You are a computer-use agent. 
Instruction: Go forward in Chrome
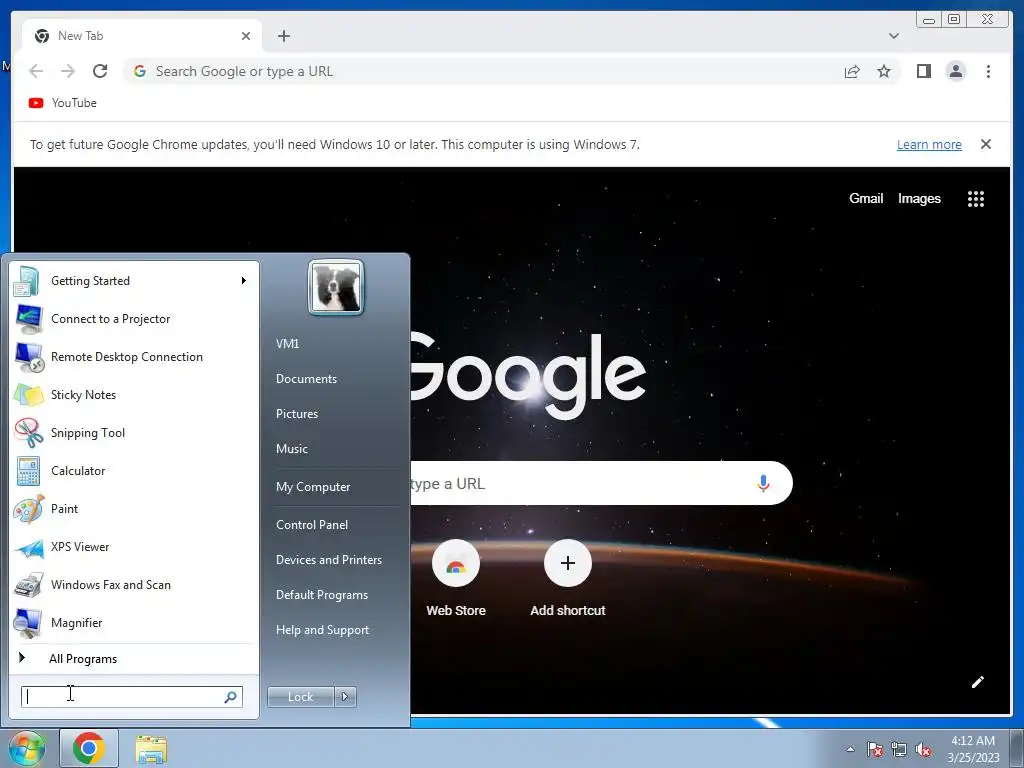click(x=68, y=71)
